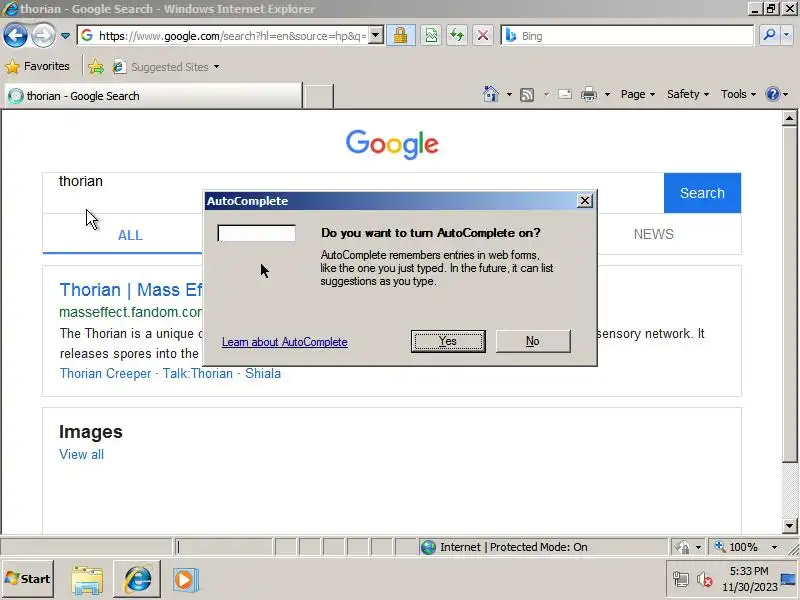Image resolution: width=800 pixels, height=600 pixels.
Task: Open the Favorites star button
Action: pyautogui.click(x=37, y=66)
